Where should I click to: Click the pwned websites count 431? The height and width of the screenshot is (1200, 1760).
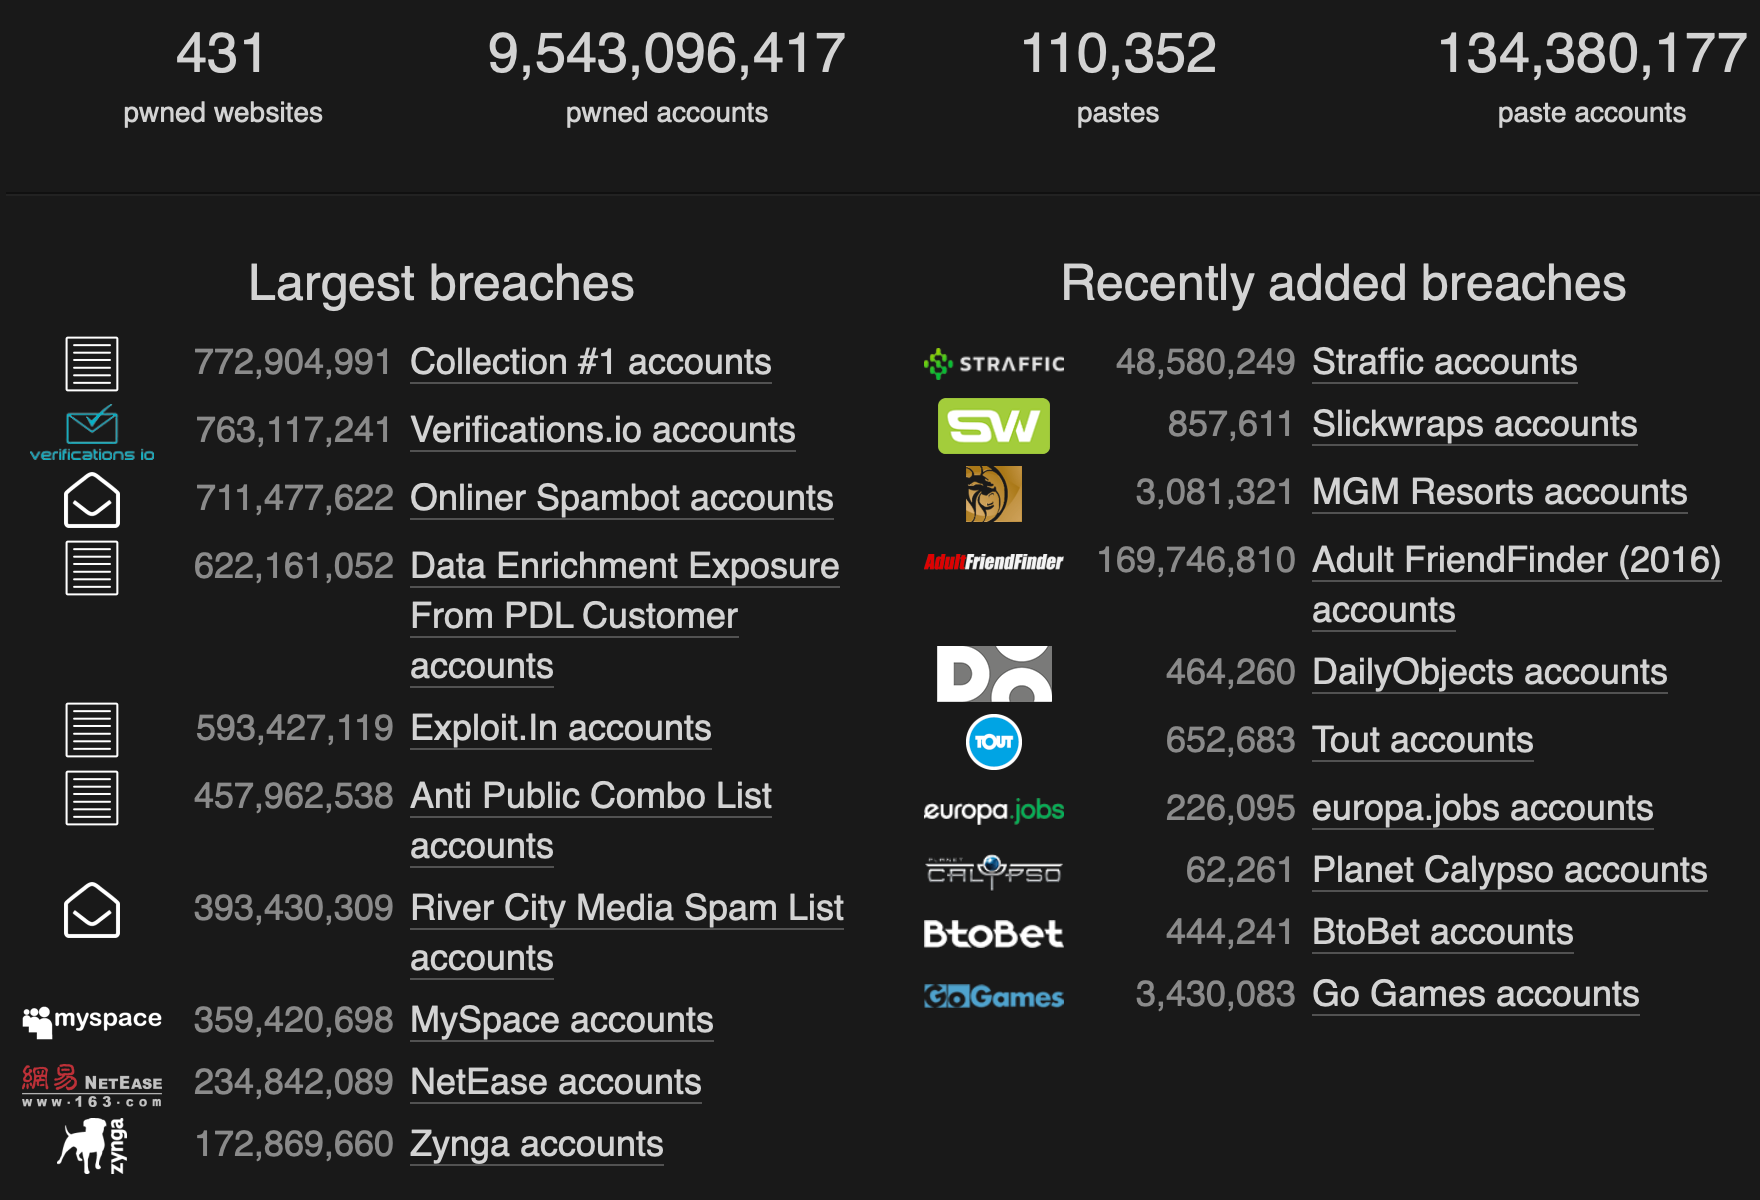tap(221, 53)
